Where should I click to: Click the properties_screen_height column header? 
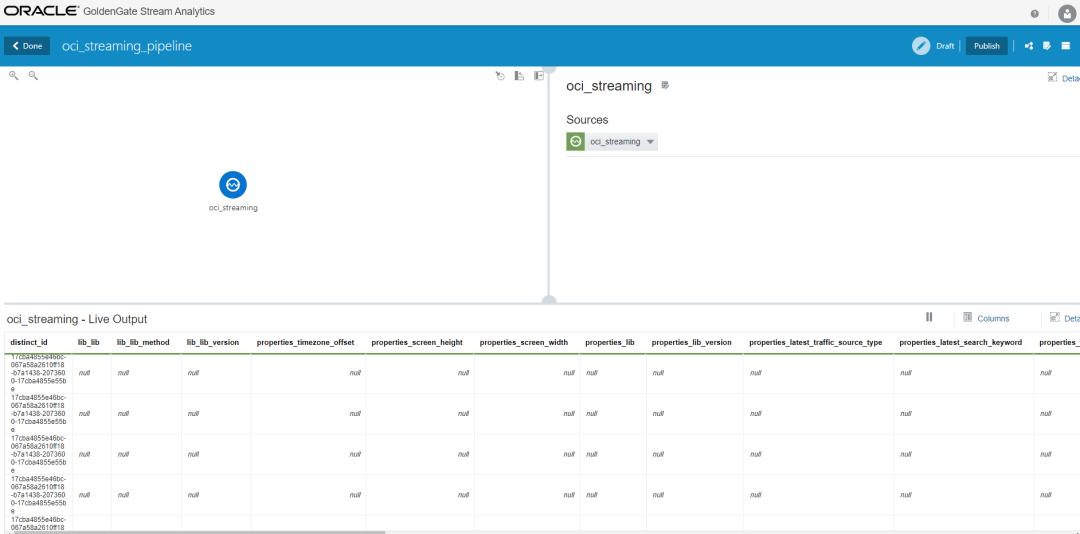coord(417,342)
